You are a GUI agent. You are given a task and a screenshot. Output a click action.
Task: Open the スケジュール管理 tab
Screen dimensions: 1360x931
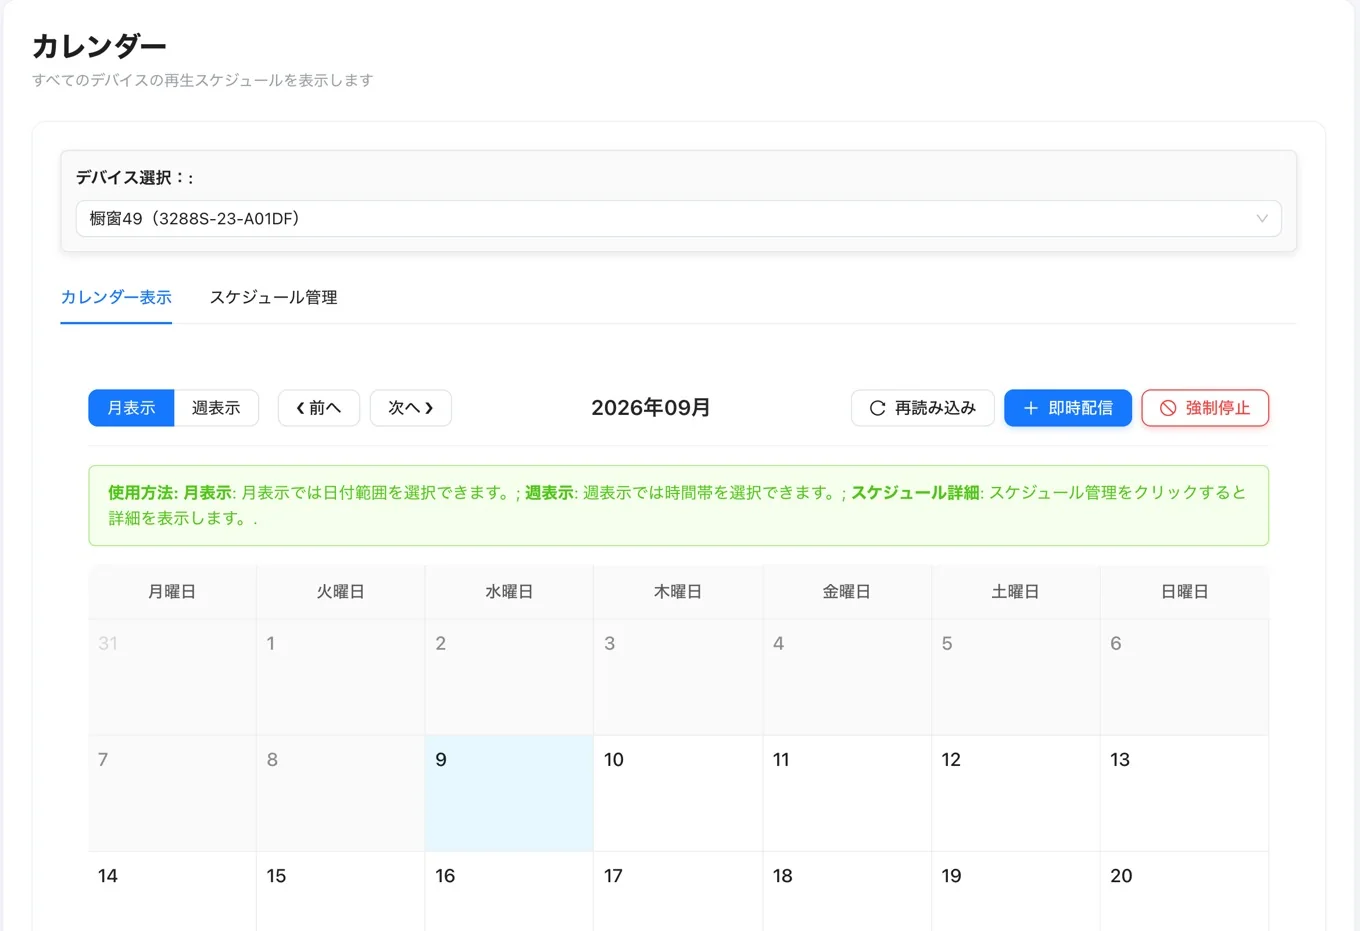pyautogui.click(x=273, y=298)
